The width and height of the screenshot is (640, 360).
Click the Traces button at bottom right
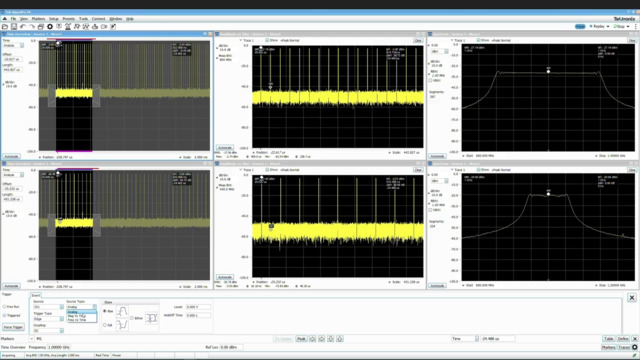624,347
